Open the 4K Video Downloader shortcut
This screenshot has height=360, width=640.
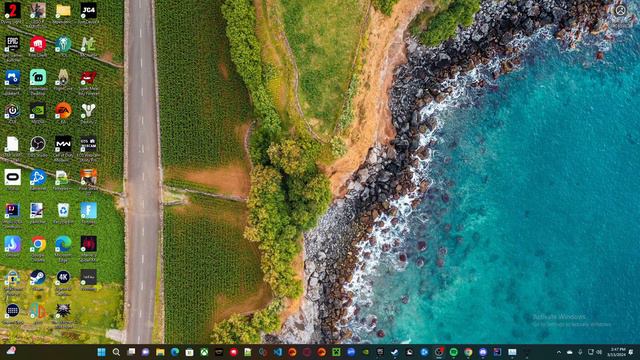click(63, 278)
